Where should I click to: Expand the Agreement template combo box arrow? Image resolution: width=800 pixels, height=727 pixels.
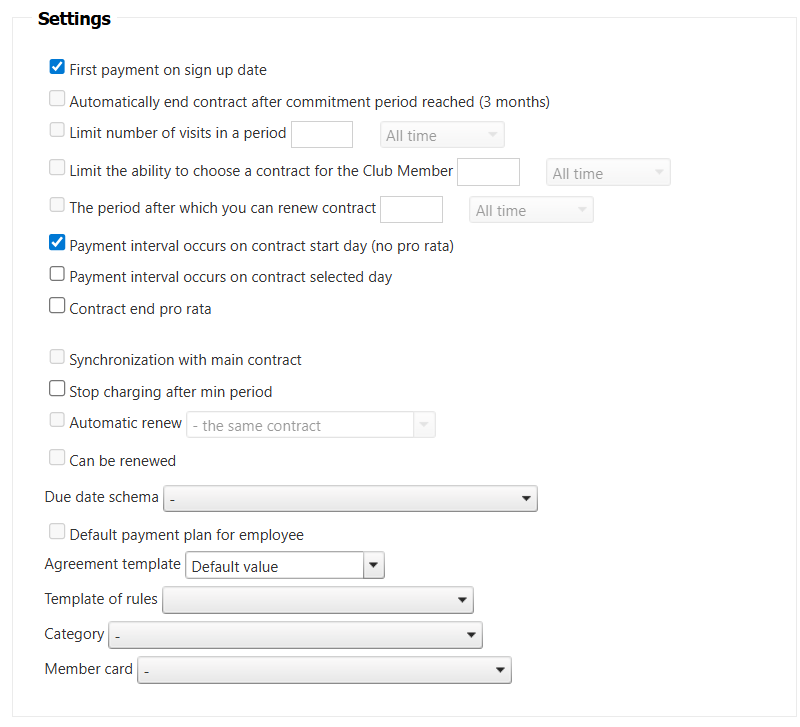[x=374, y=565]
